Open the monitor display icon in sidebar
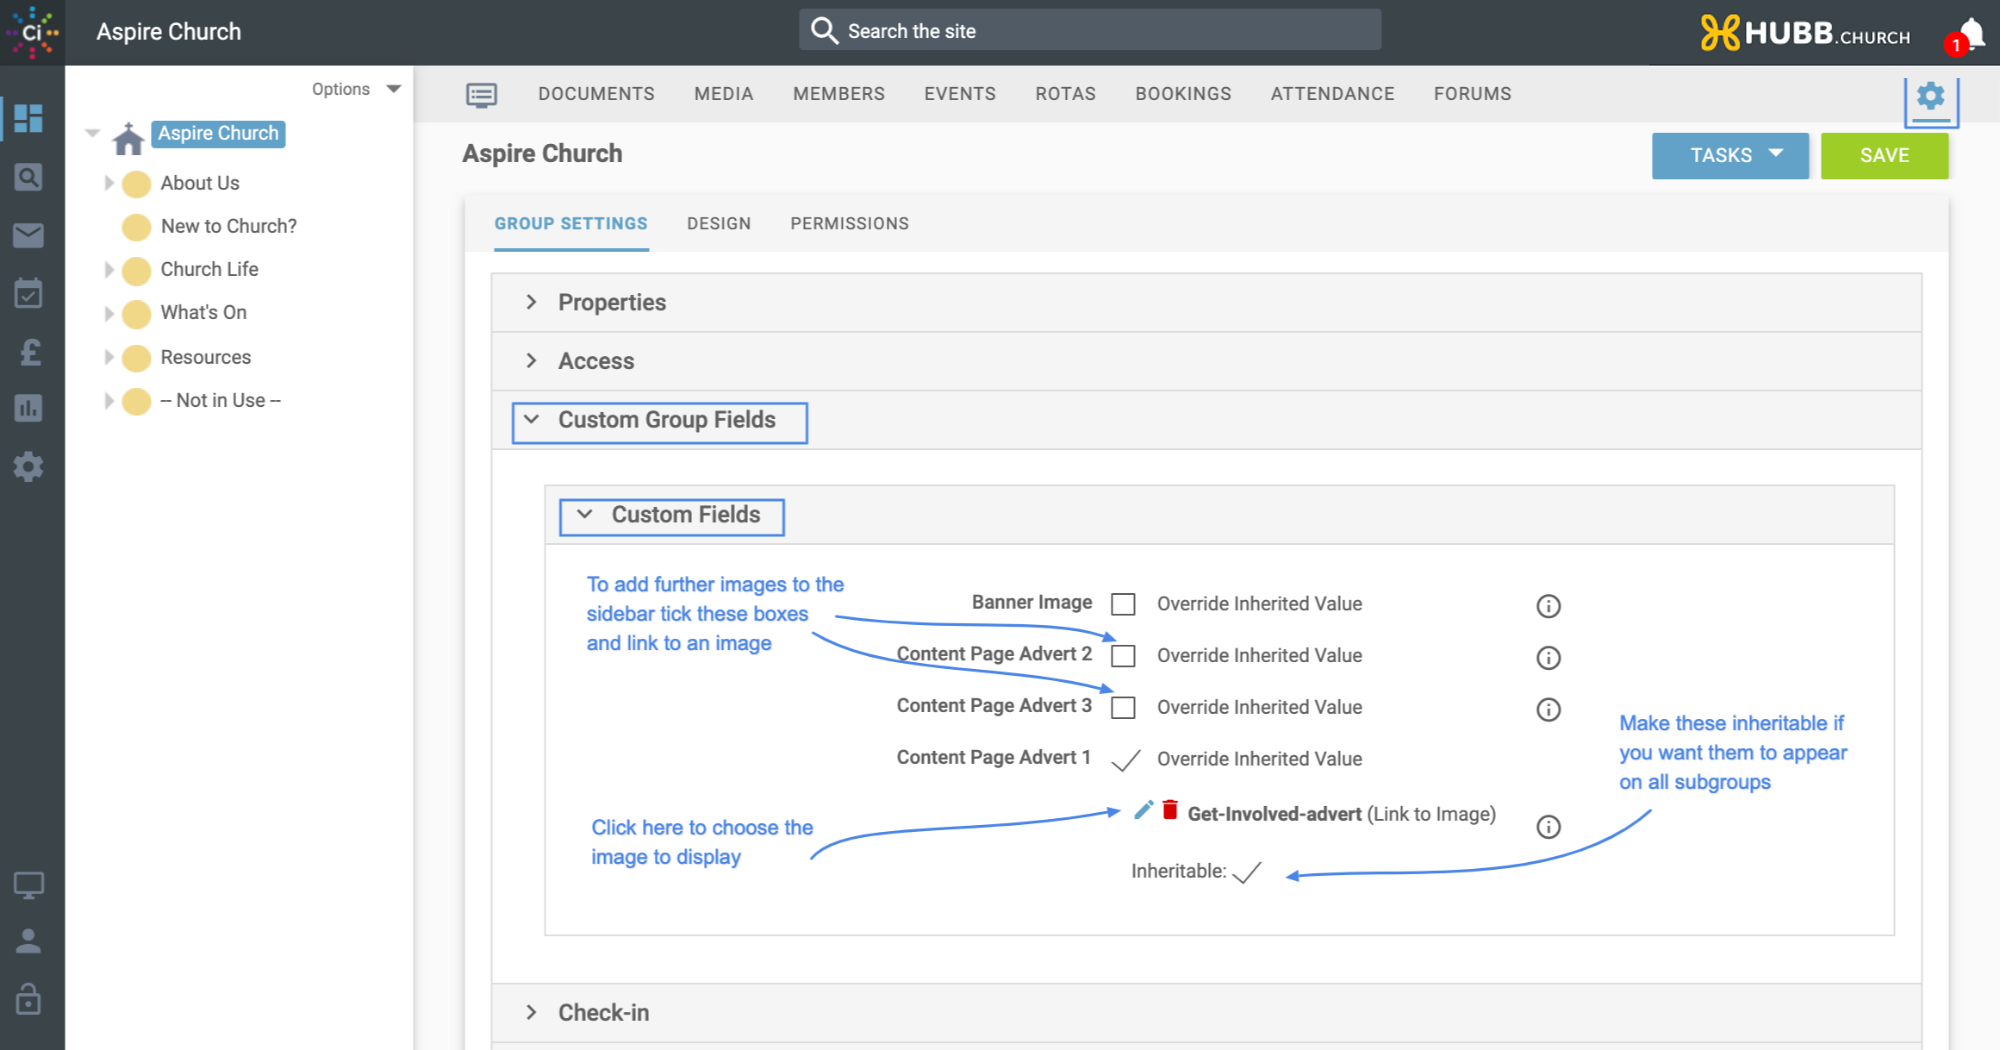This screenshot has height=1050, width=2001. [28, 885]
